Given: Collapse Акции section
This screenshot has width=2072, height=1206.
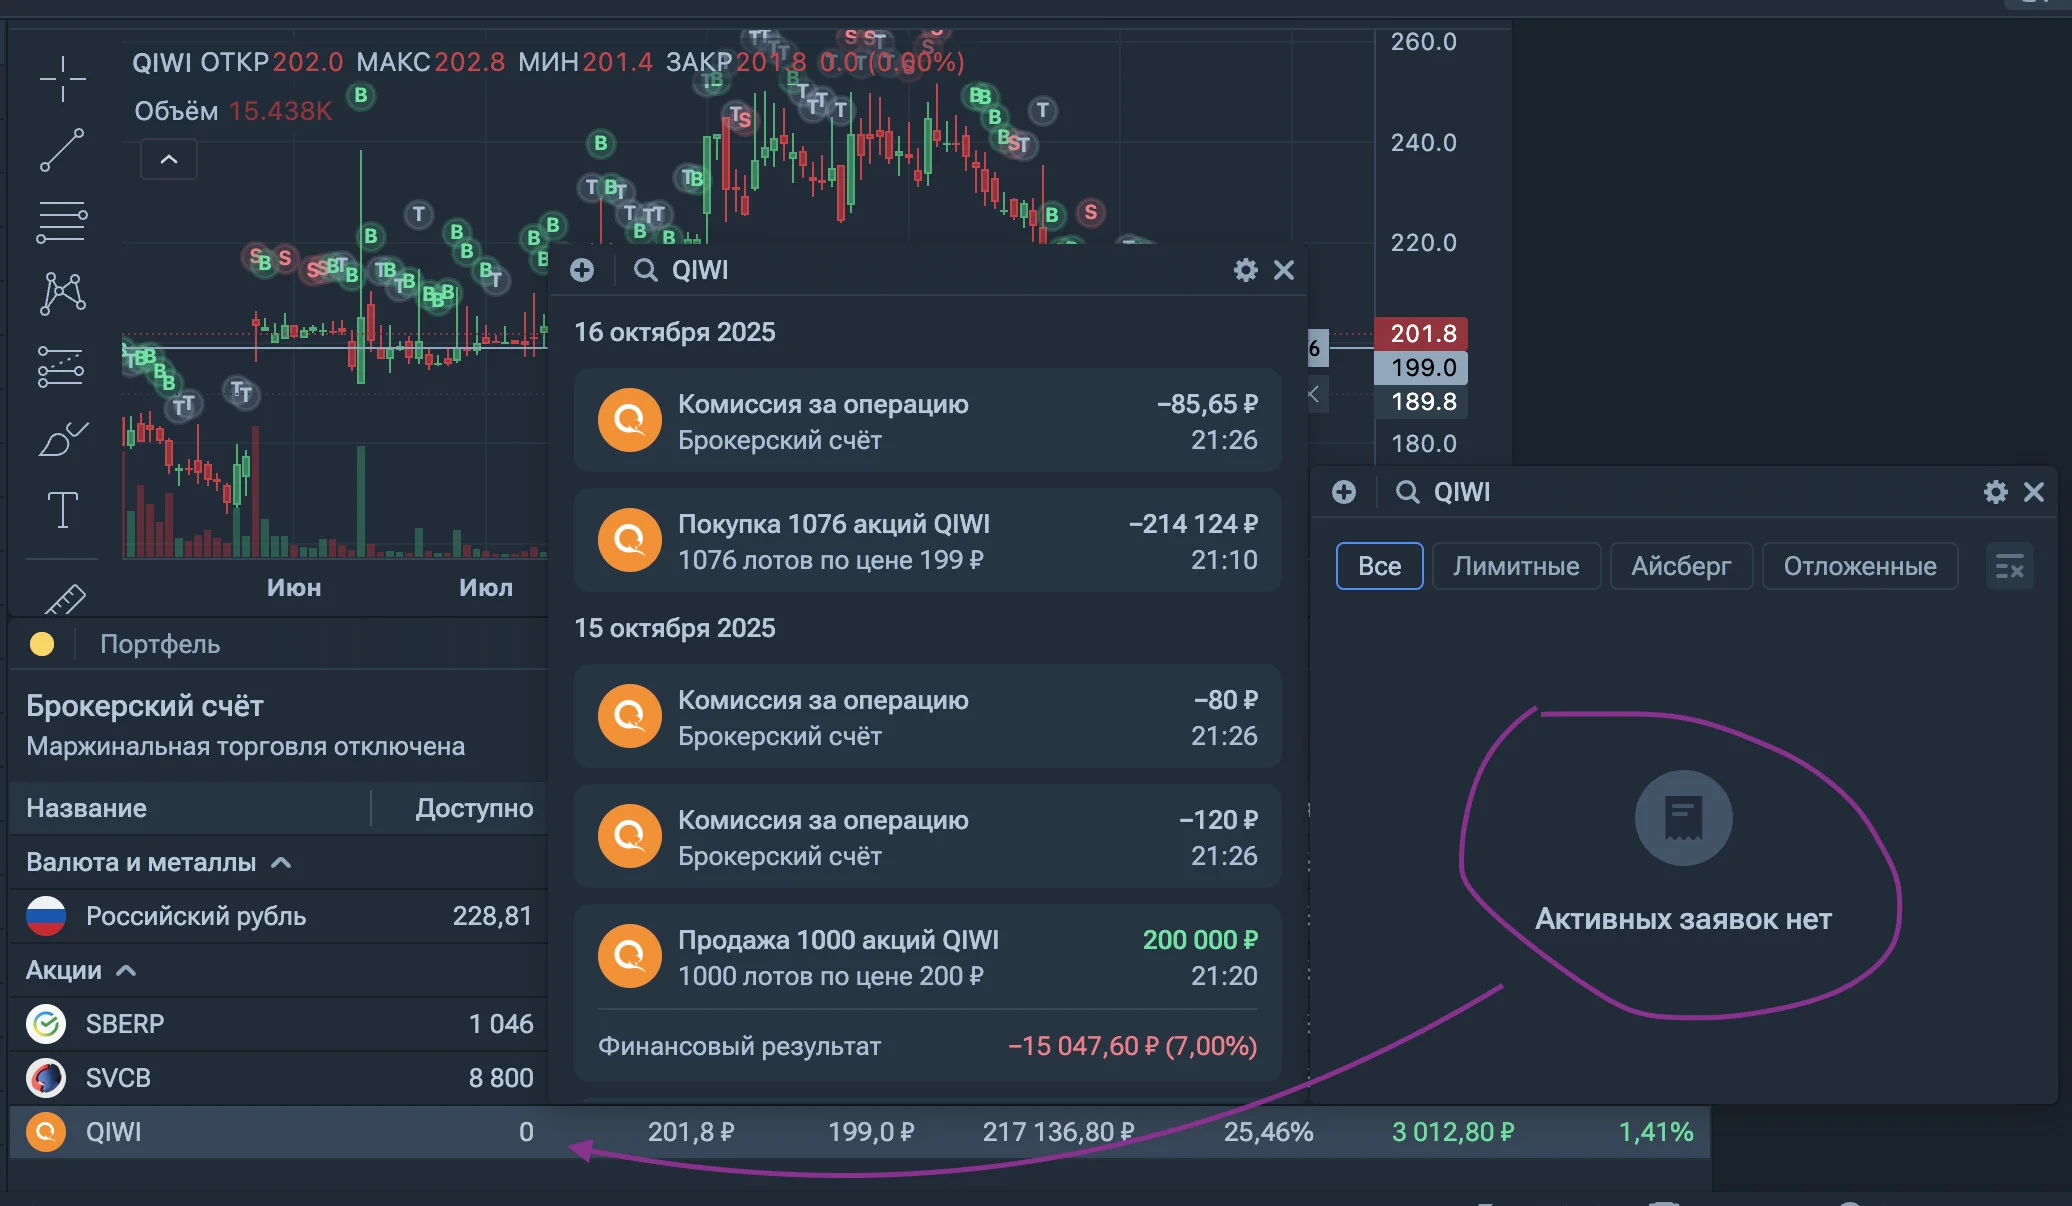Looking at the screenshot, I should click(126, 970).
